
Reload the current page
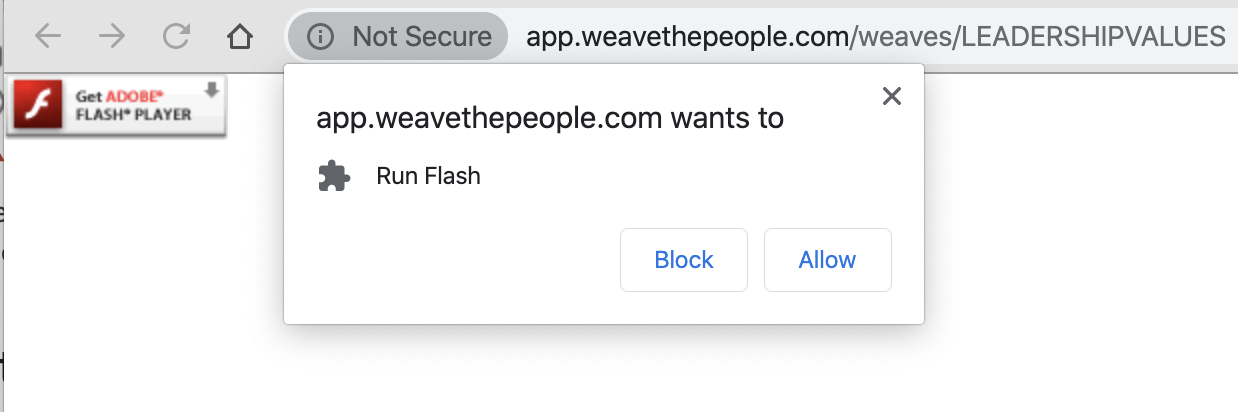[x=176, y=38]
